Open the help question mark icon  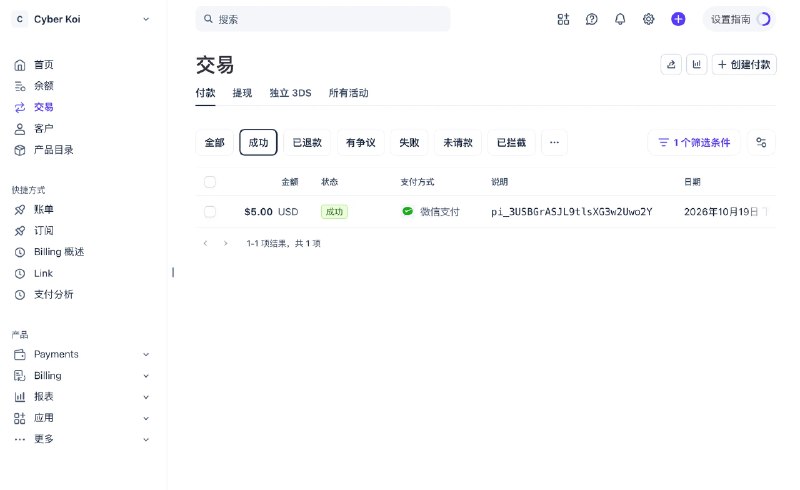[591, 19]
